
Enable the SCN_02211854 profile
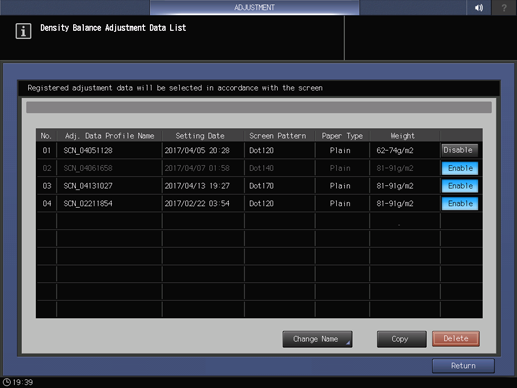pyautogui.click(x=460, y=203)
